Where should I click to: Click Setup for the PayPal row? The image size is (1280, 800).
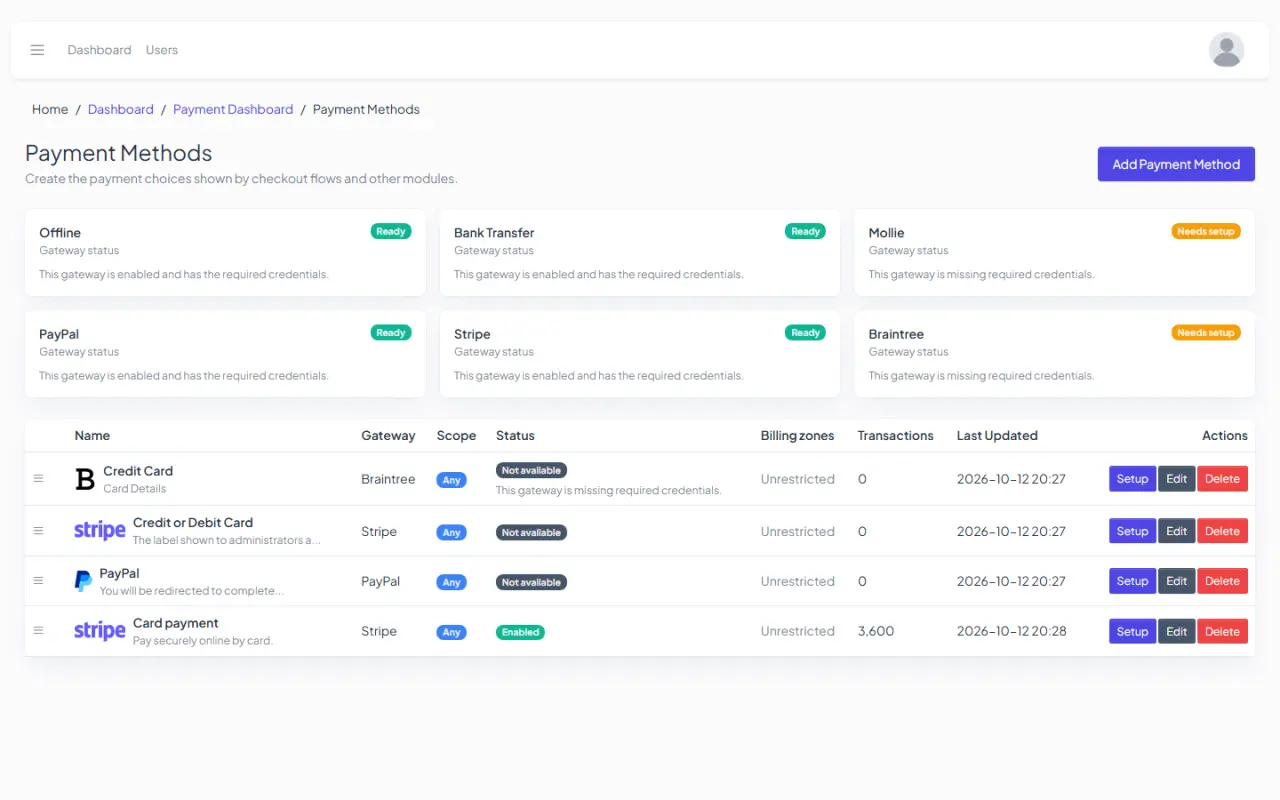pyautogui.click(x=1132, y=581)
